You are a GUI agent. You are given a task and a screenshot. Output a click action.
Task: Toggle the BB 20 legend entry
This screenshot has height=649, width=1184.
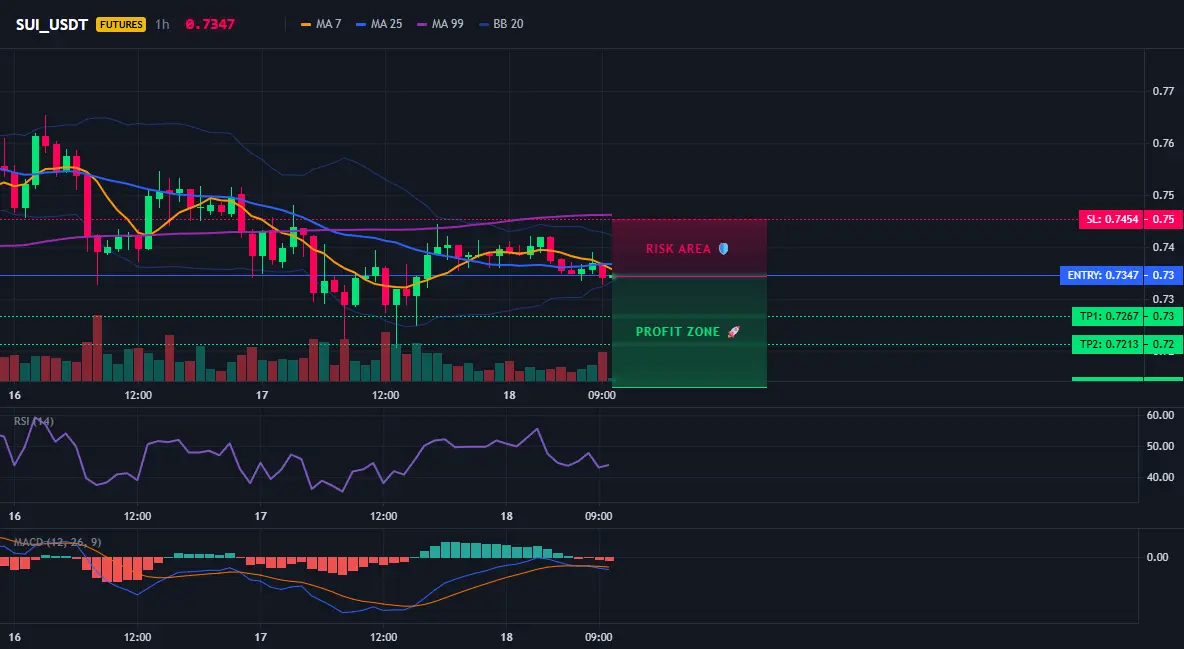[x=501, y=24]
